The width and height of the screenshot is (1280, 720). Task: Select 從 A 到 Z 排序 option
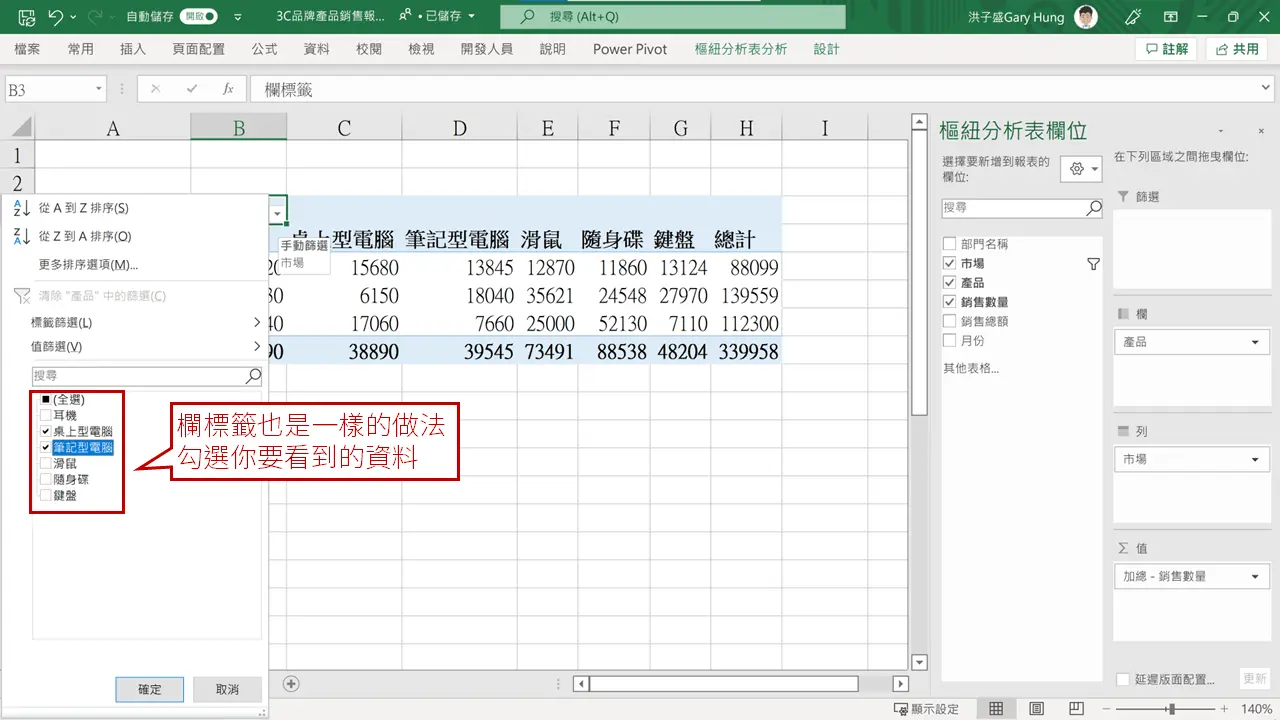point(83,208)
